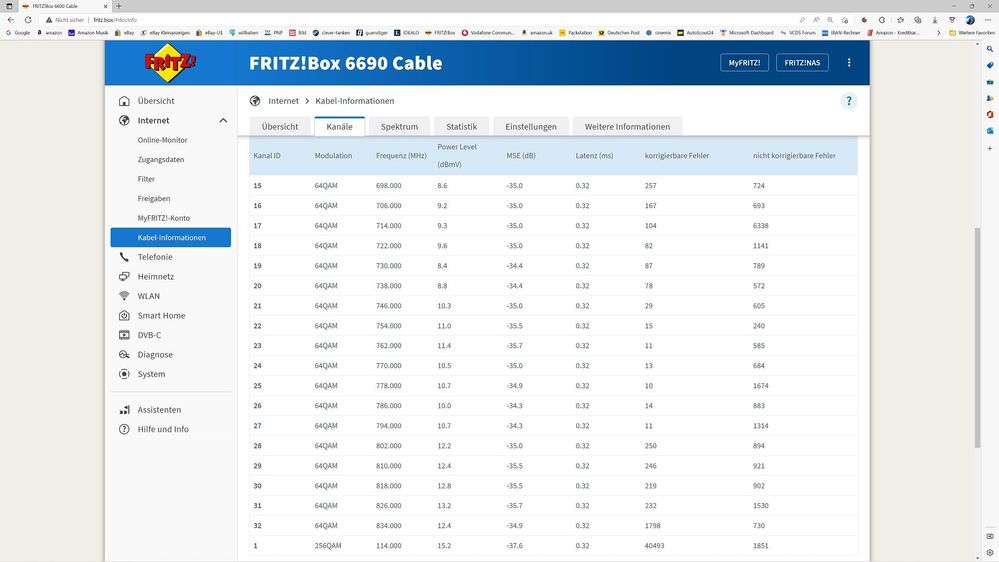999x562 pixels.
Task: Open Freigaben submenu item
Action: pos(154,198)
